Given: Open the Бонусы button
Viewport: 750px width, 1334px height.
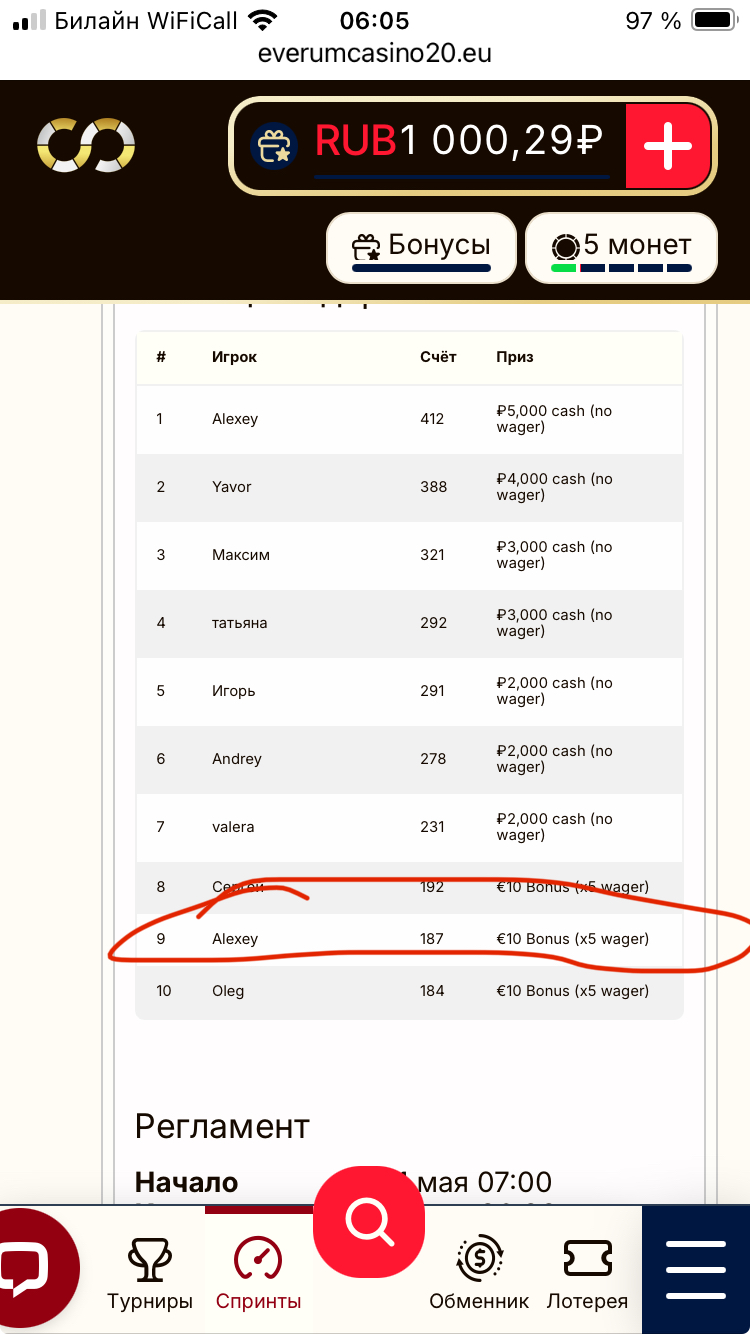Looking at the screenshot, I should click(x=421, y=247).
